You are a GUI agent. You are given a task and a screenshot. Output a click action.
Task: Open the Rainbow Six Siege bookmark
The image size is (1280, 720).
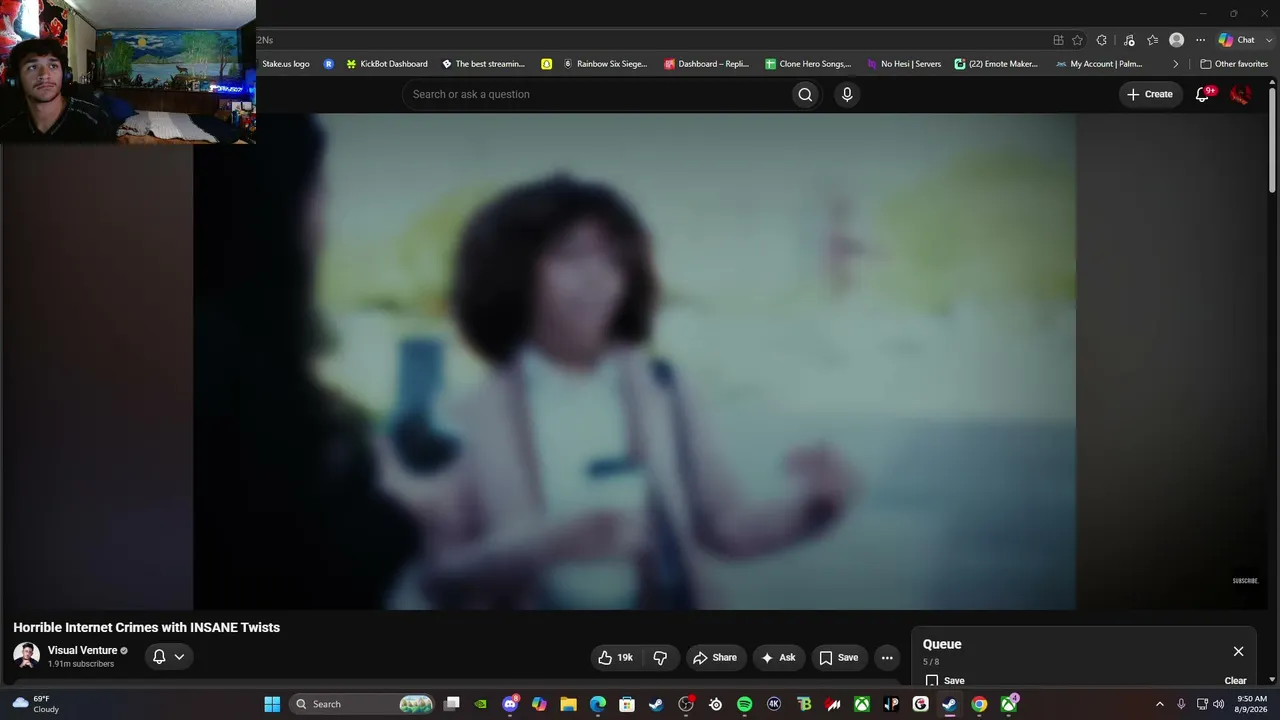pyautogui.click(x=604, y=64)
